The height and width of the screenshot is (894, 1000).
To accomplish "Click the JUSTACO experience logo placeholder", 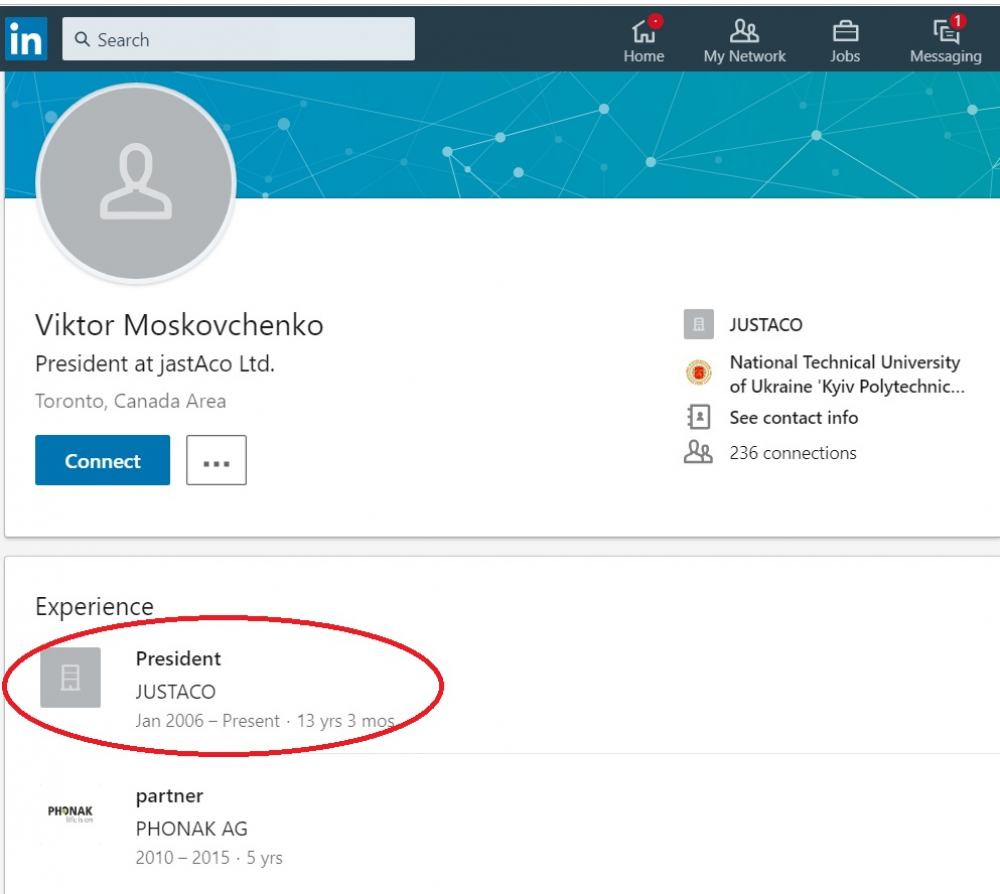I will coord(70,678).
